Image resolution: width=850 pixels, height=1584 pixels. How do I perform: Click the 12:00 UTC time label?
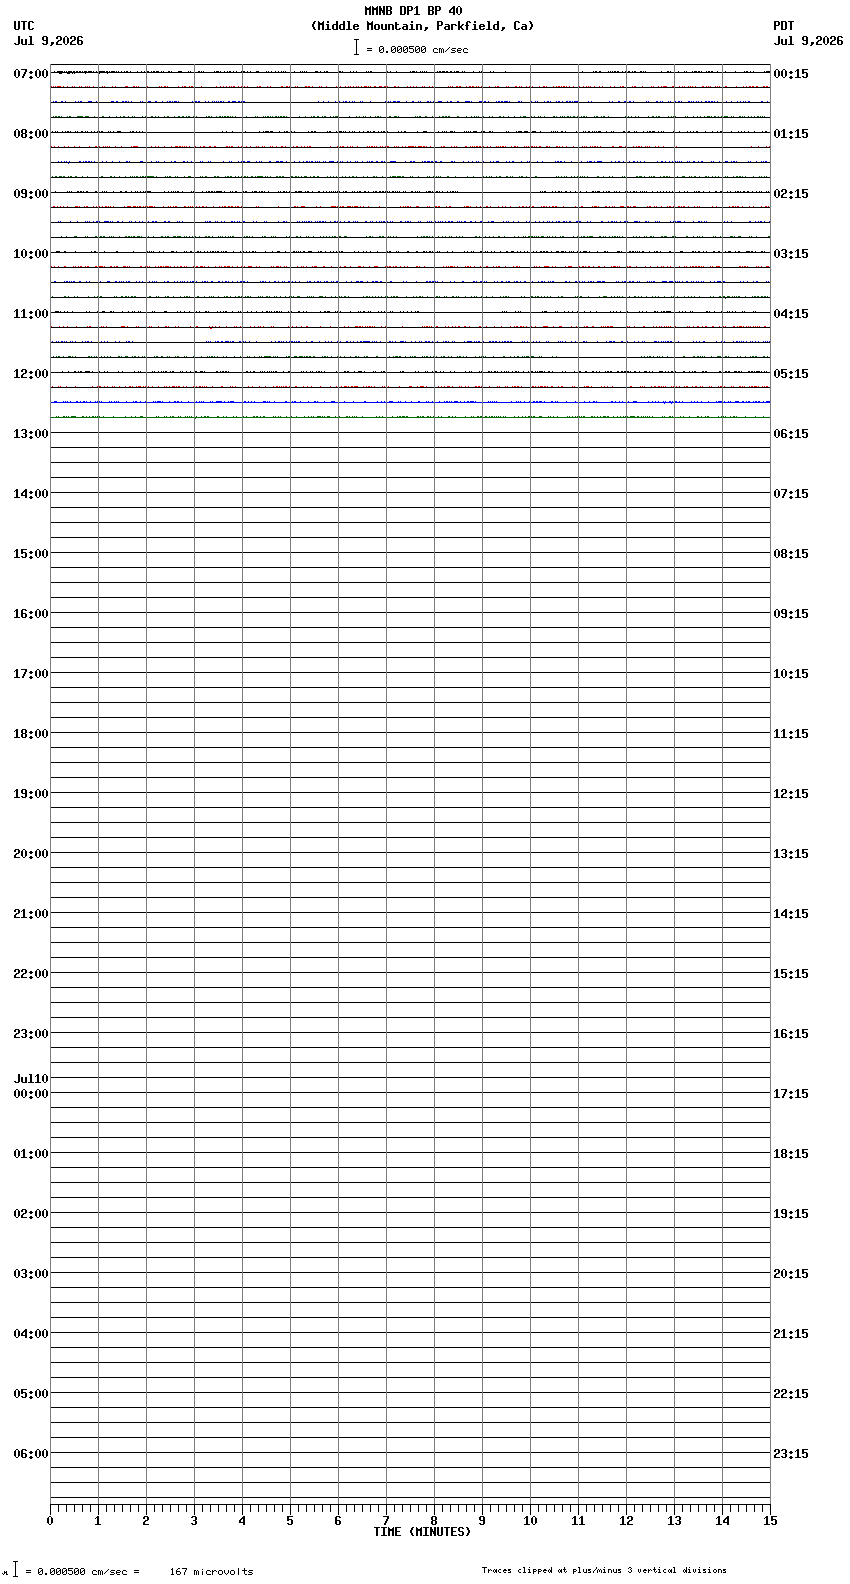[31, 374]
